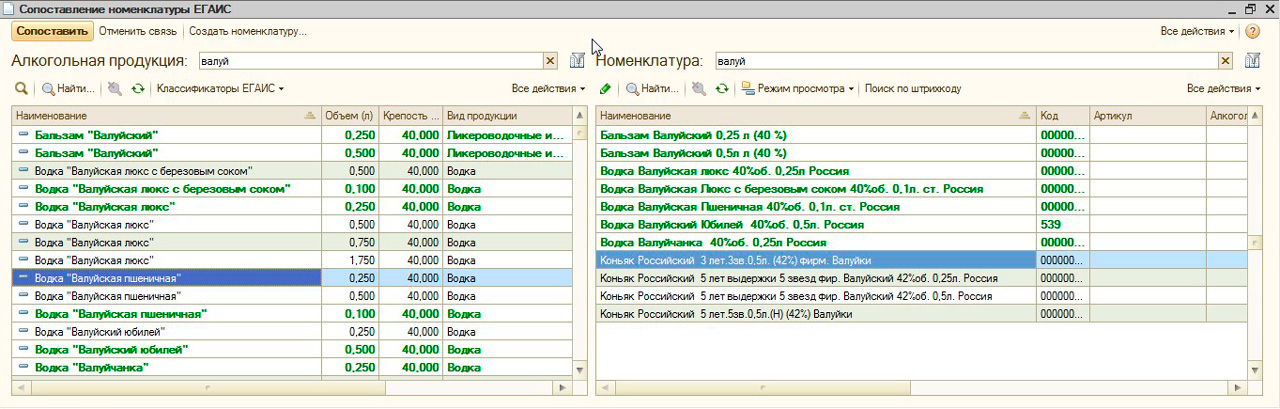Screen dimensions: 1280x409
Task: Cancel search in the left alcohol toolbar
Action: tap(115, 89)
